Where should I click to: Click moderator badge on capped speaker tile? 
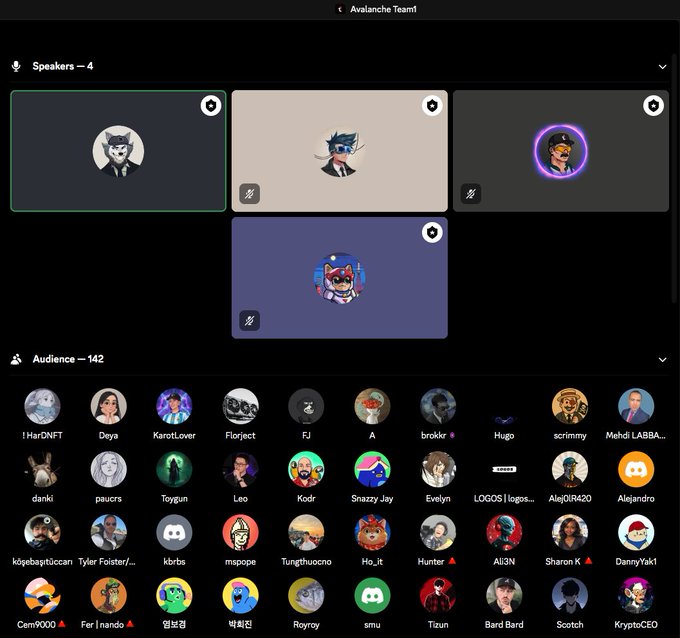click(x=653, y=105)
